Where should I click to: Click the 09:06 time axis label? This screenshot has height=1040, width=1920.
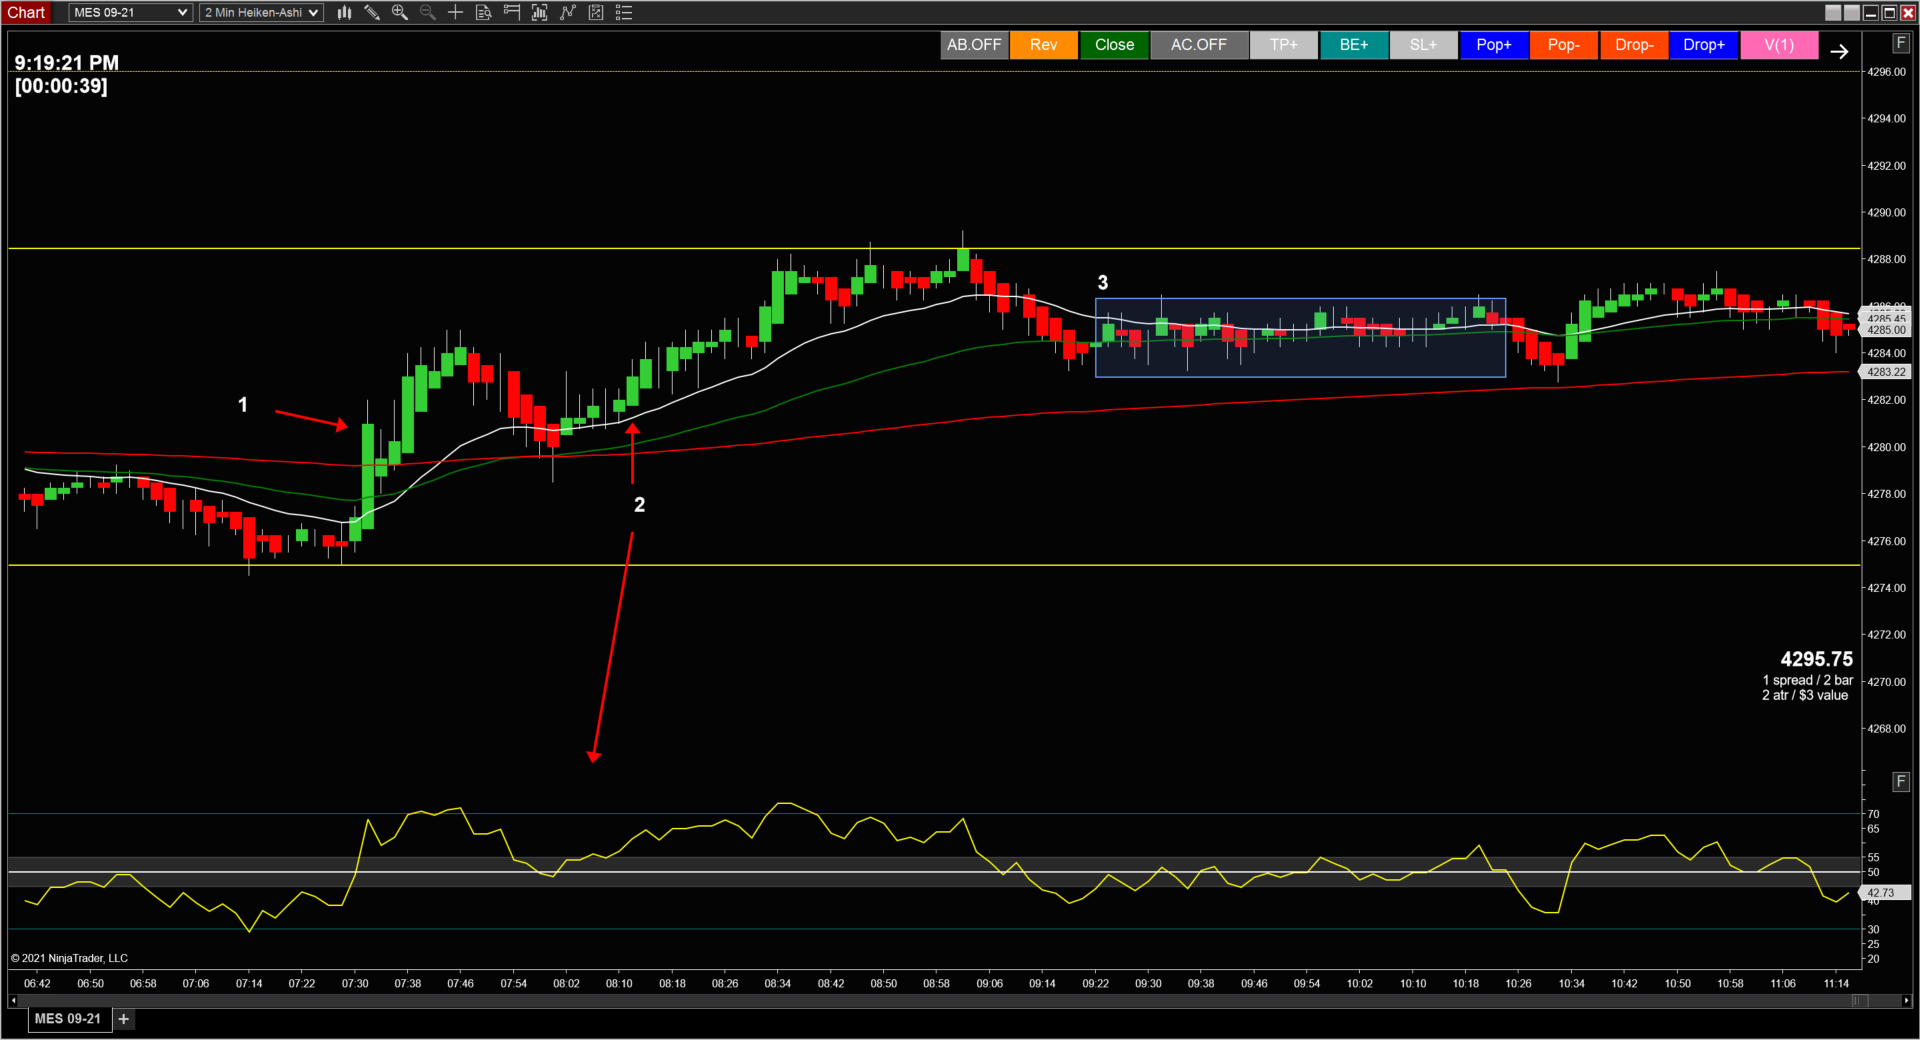[990, 984]
